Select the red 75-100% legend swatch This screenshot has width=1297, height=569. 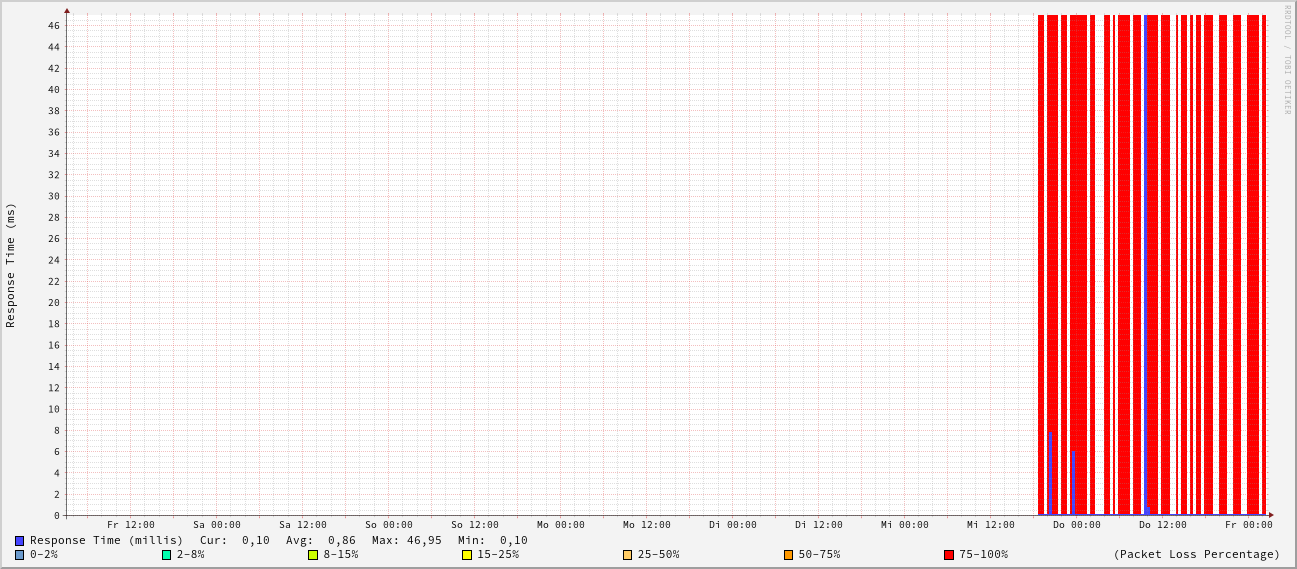[949, 555]
